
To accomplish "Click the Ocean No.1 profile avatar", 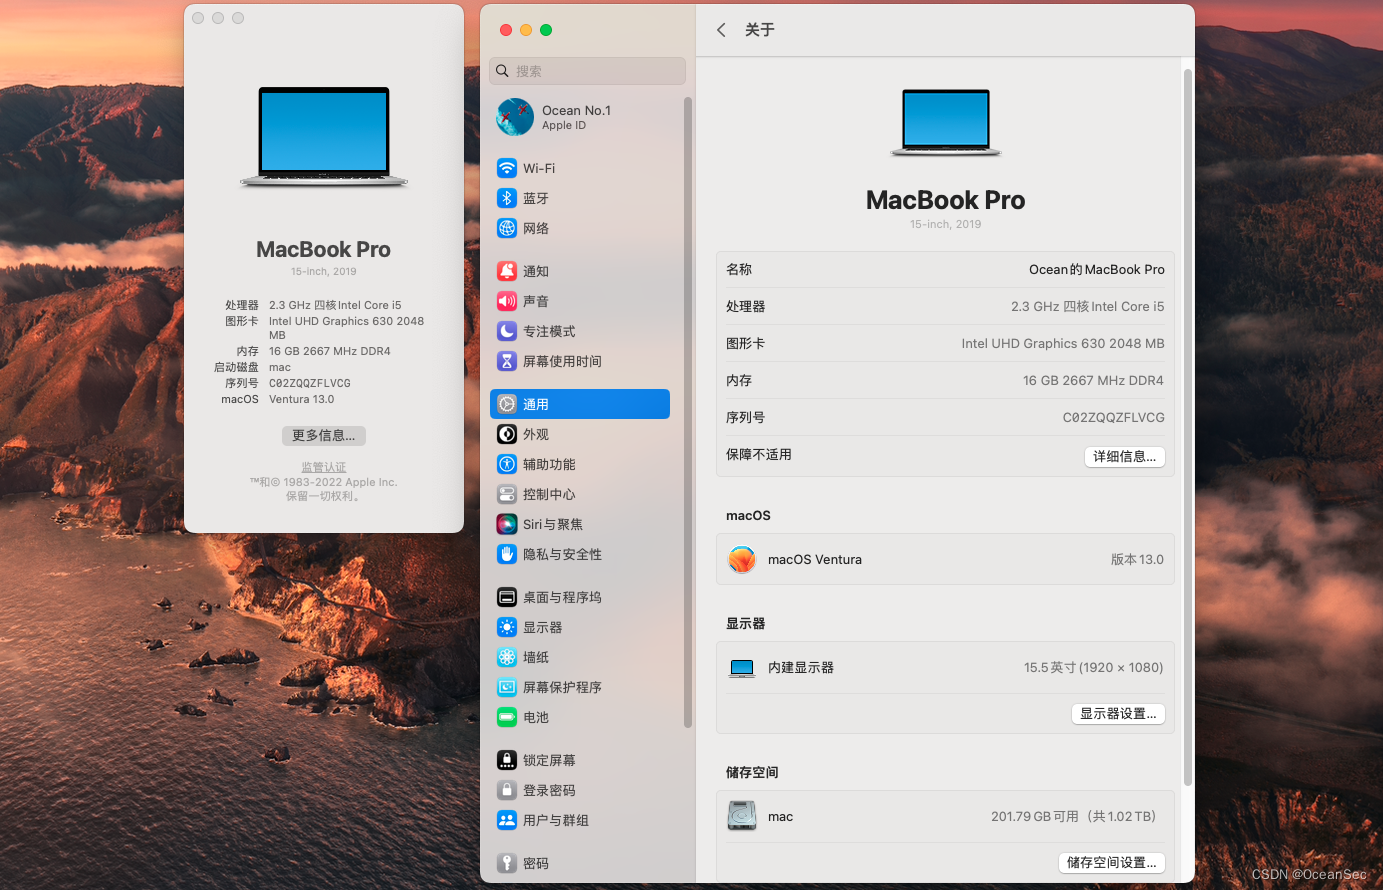I will click(515, 117).
